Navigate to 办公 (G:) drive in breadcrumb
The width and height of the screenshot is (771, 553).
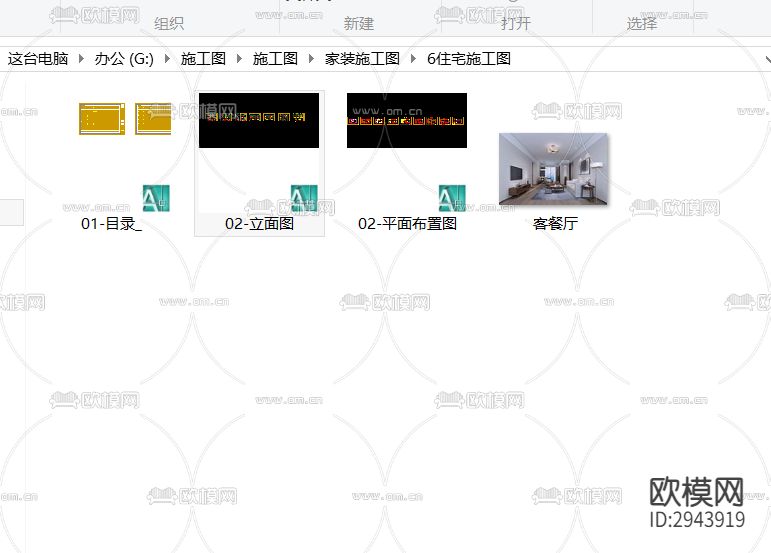pos(124,59)
